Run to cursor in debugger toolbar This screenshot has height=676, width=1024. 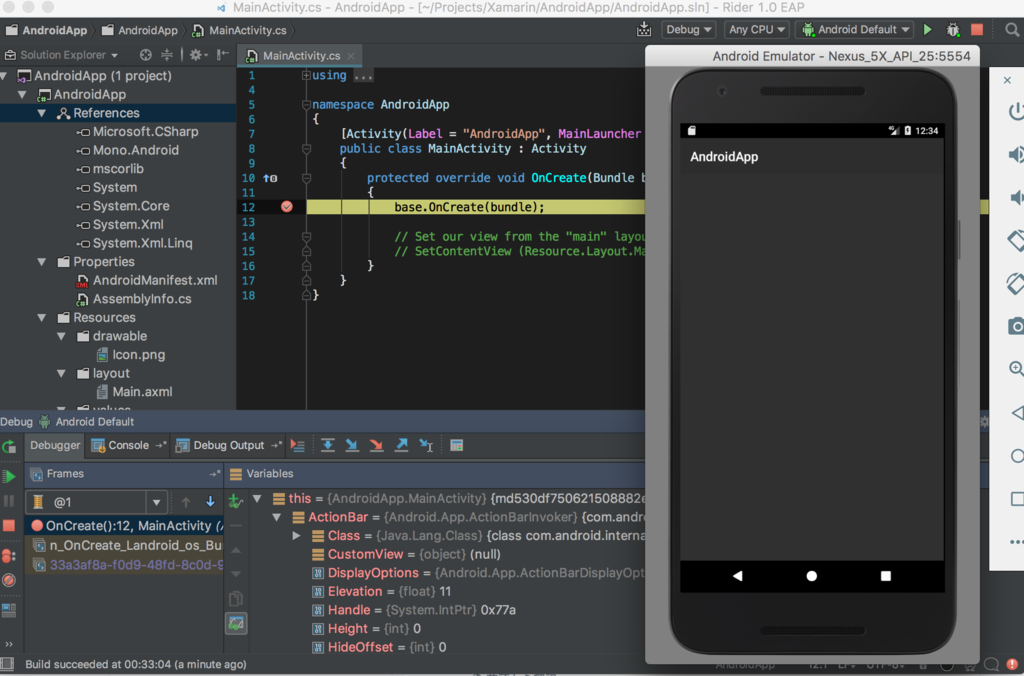click(x=426, y=445)
